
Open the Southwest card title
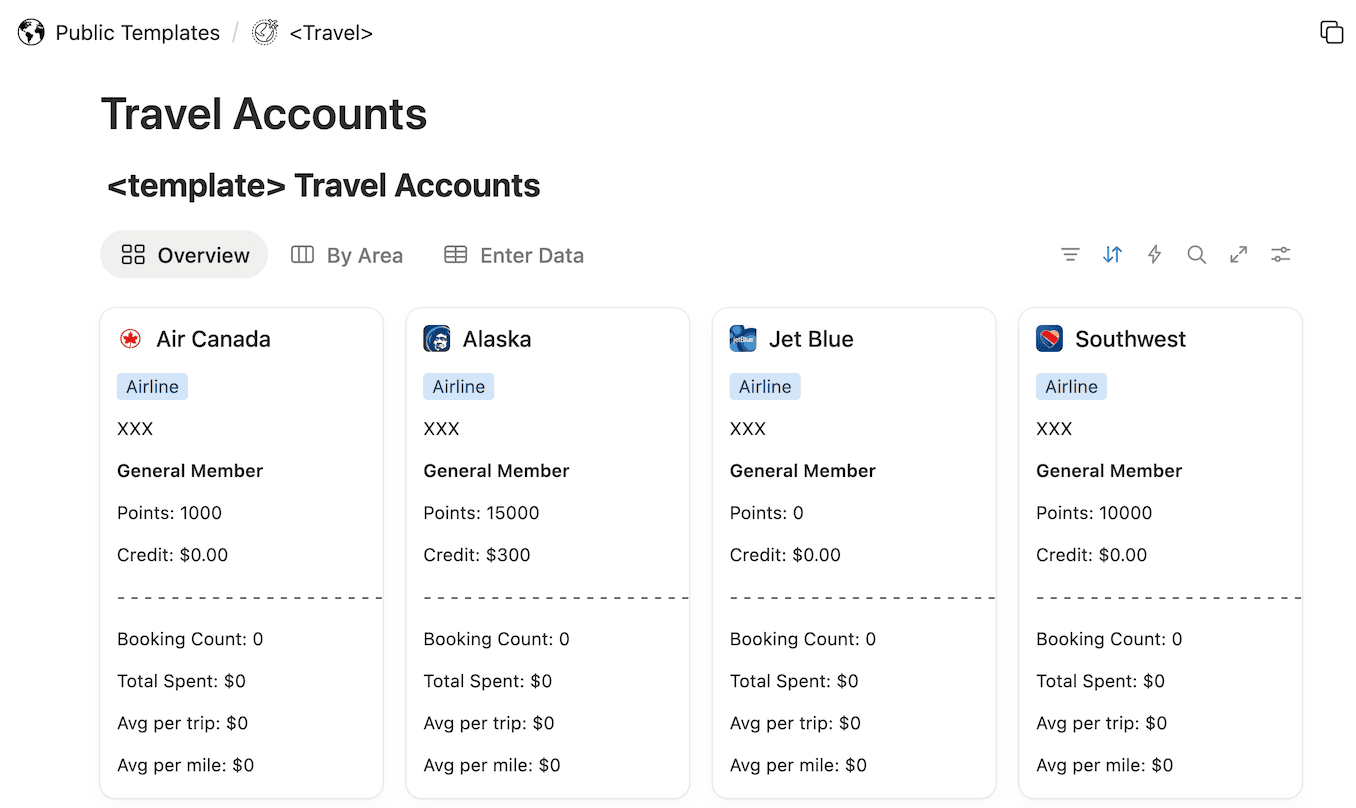[x=1130, y=339]
